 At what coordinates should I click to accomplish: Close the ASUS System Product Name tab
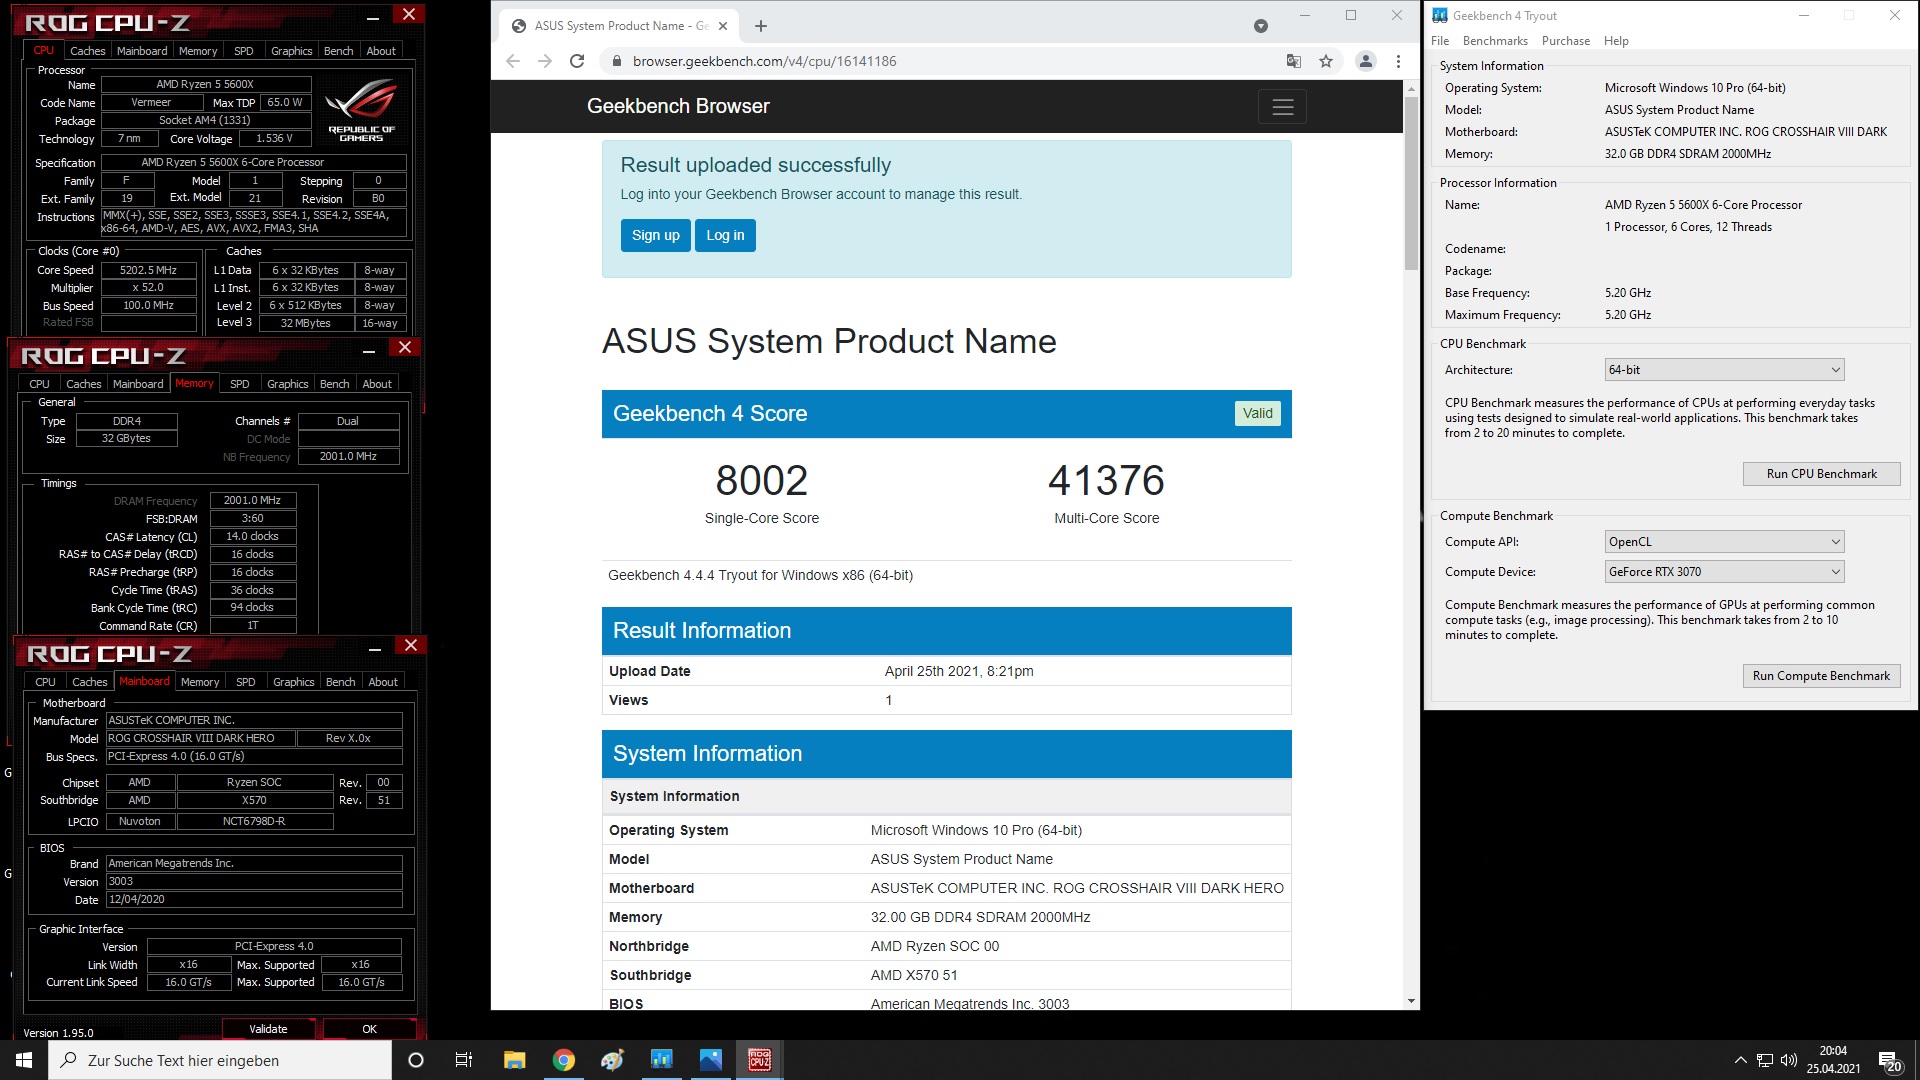(723, 26)
